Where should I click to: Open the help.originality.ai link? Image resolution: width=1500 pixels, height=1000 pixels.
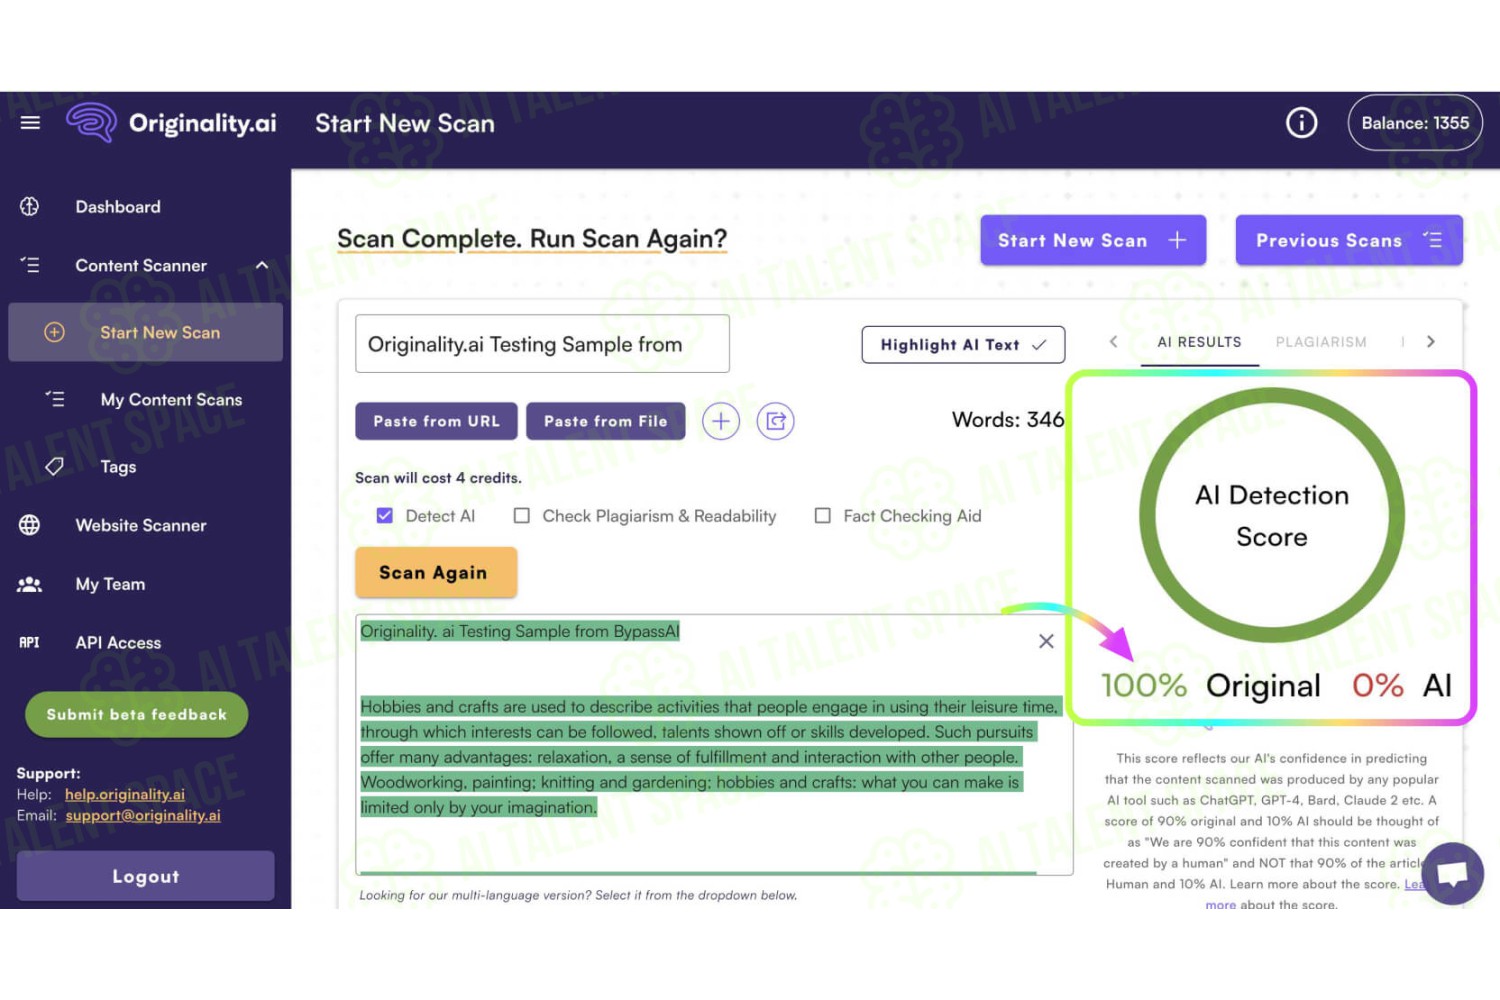click(125, 795)
